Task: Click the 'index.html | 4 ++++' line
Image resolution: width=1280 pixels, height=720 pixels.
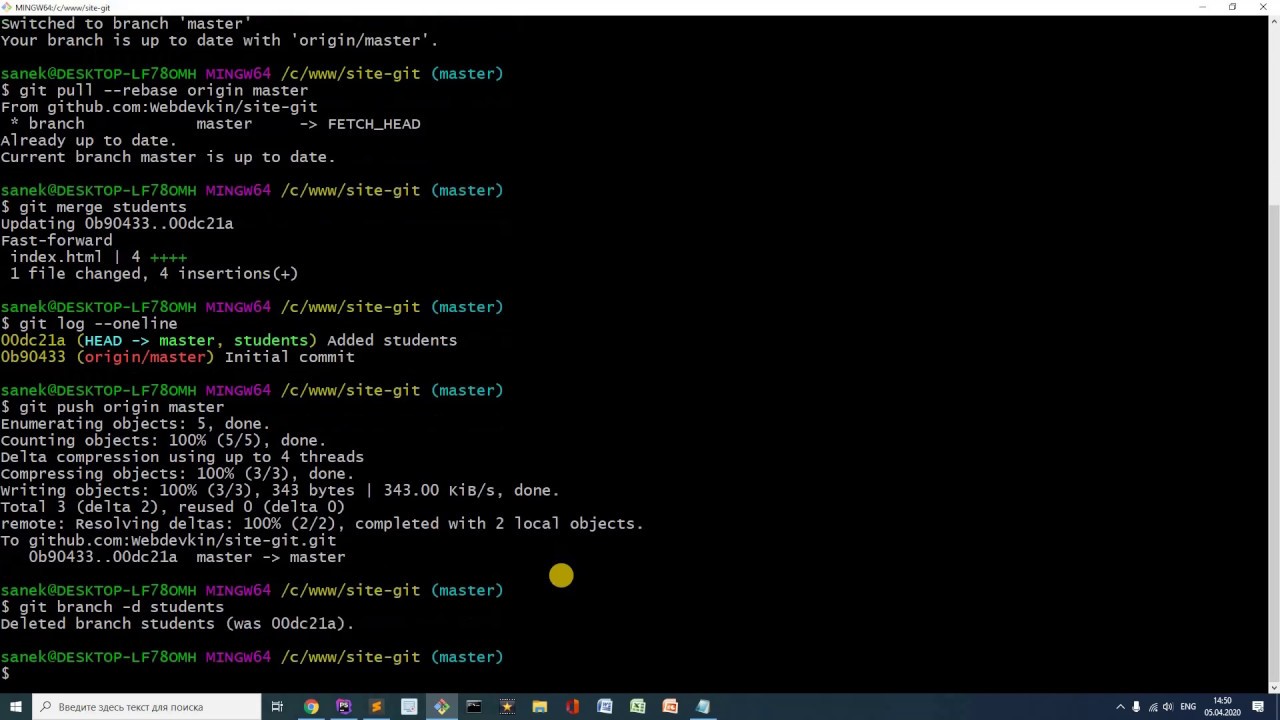Action: pos(98,257)
